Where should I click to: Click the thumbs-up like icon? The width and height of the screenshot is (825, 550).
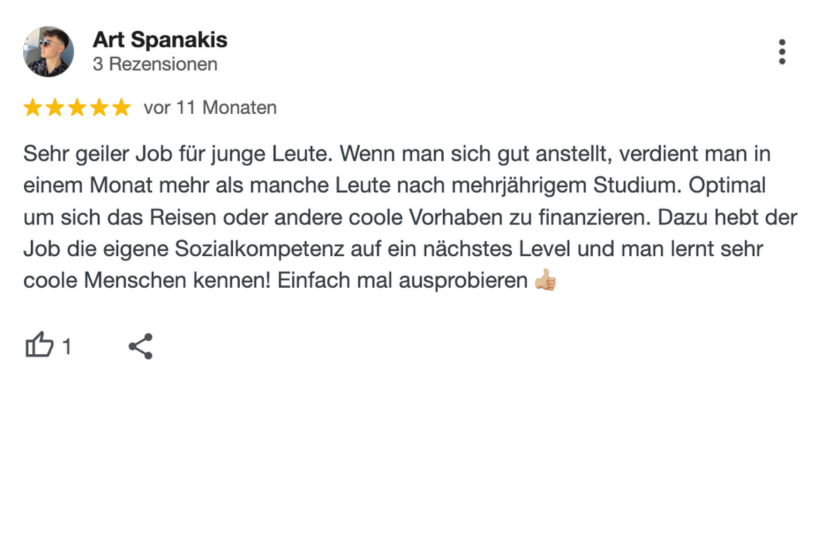38,346
